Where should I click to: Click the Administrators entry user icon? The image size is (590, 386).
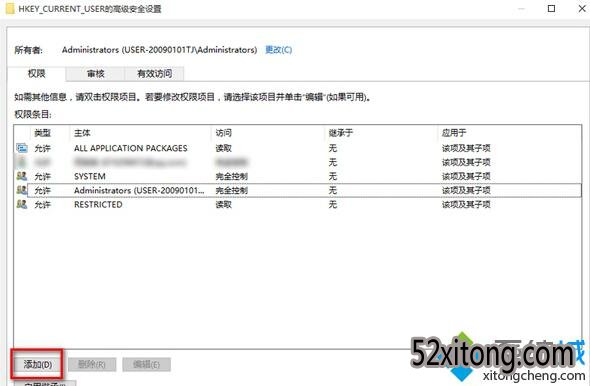click(x=22, y=190)
